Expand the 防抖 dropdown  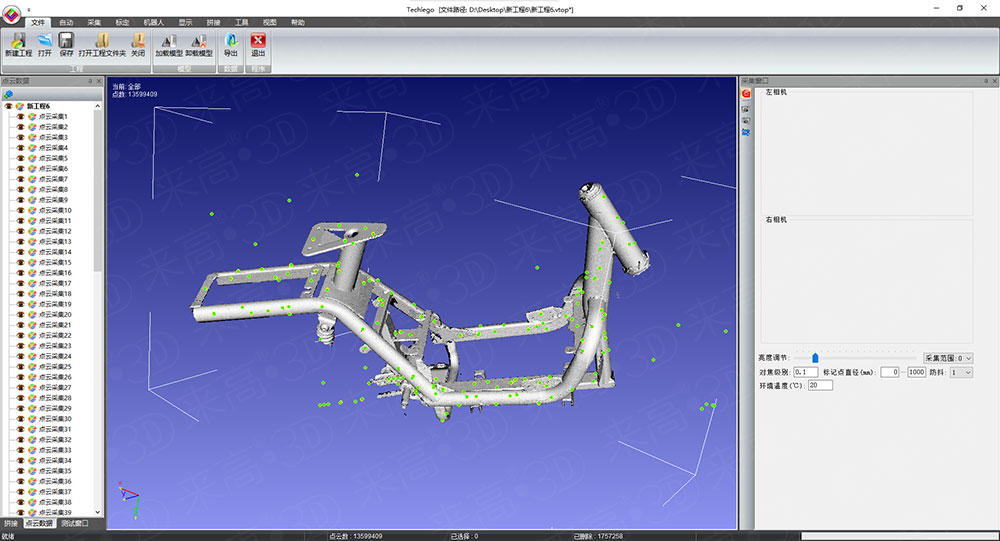pos(961,372)
